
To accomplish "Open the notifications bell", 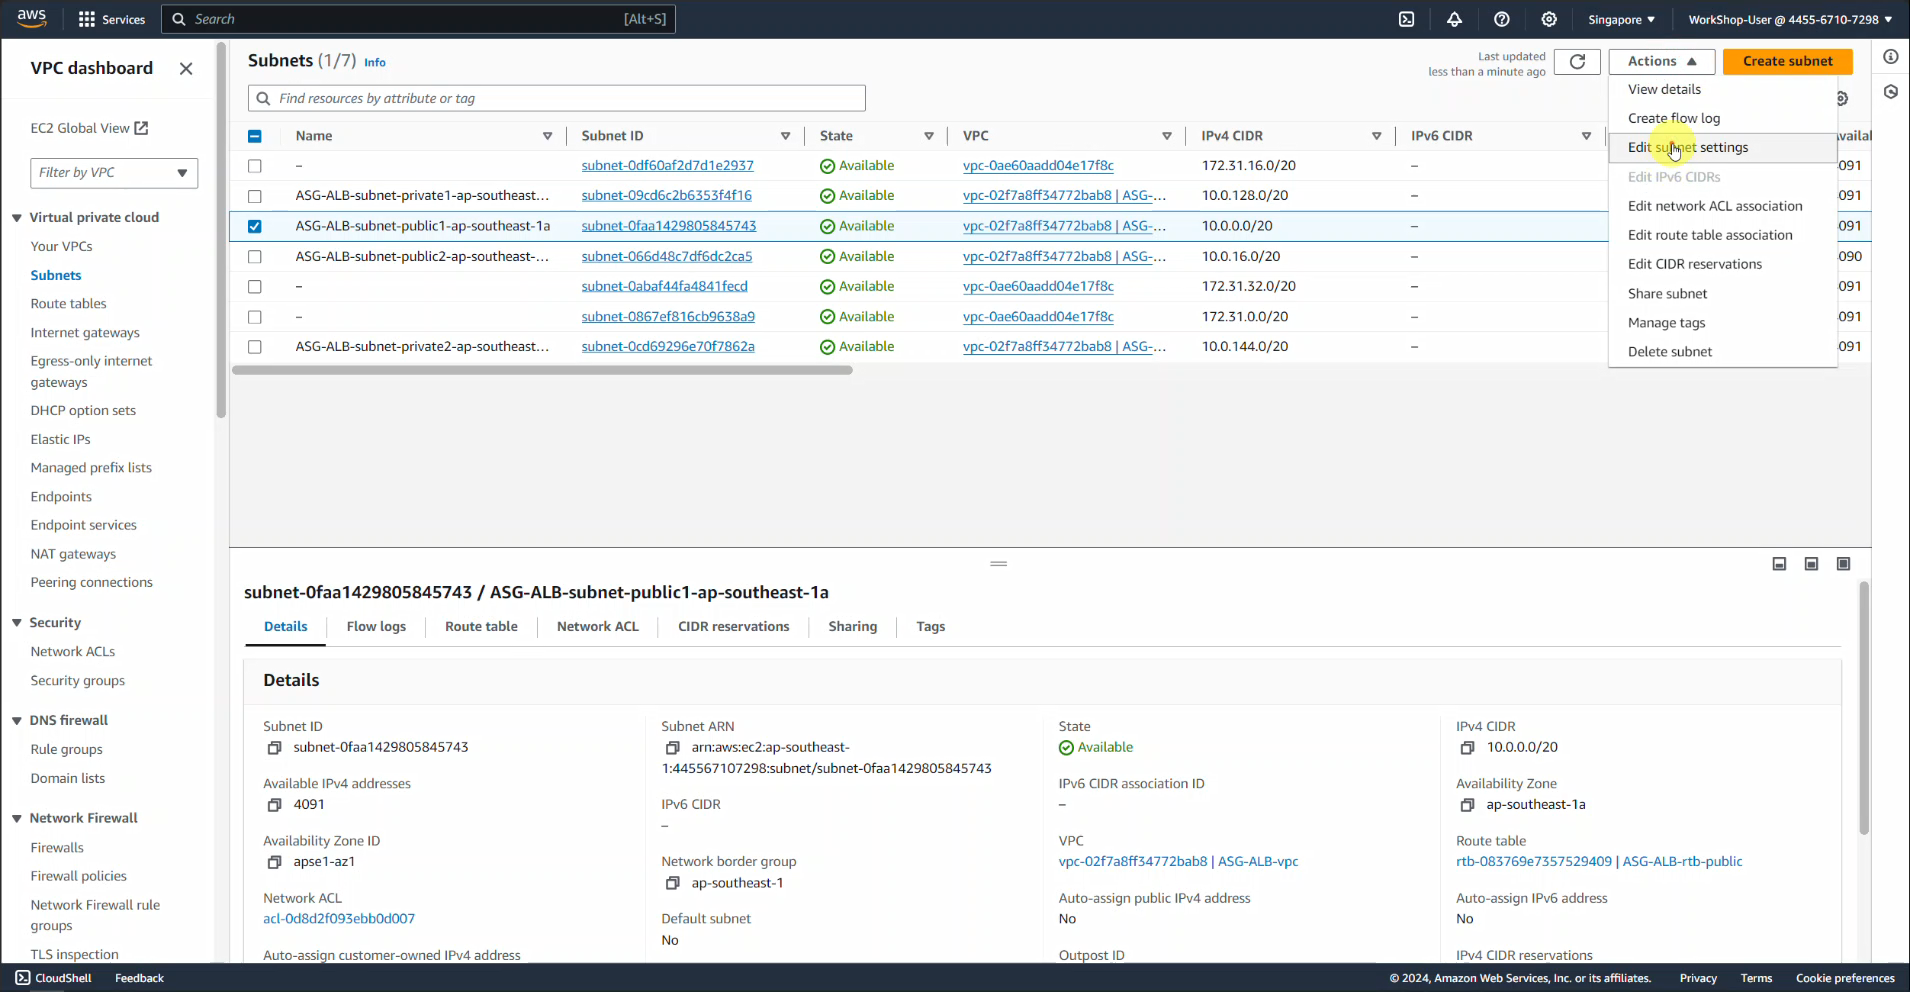I will (x=1454, y=19).
